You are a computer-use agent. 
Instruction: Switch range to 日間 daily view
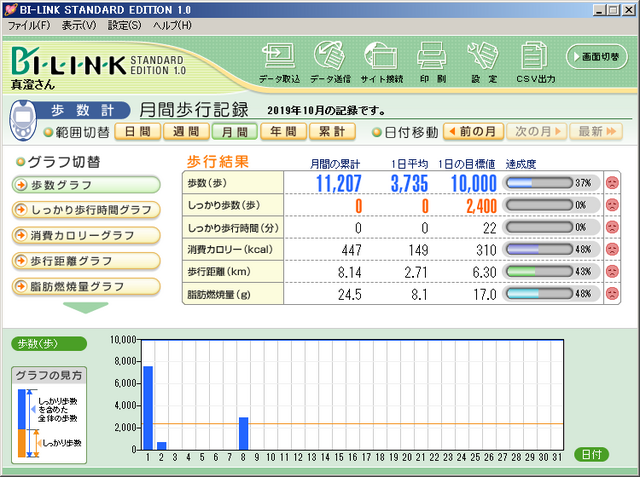(x=138, y=132)
